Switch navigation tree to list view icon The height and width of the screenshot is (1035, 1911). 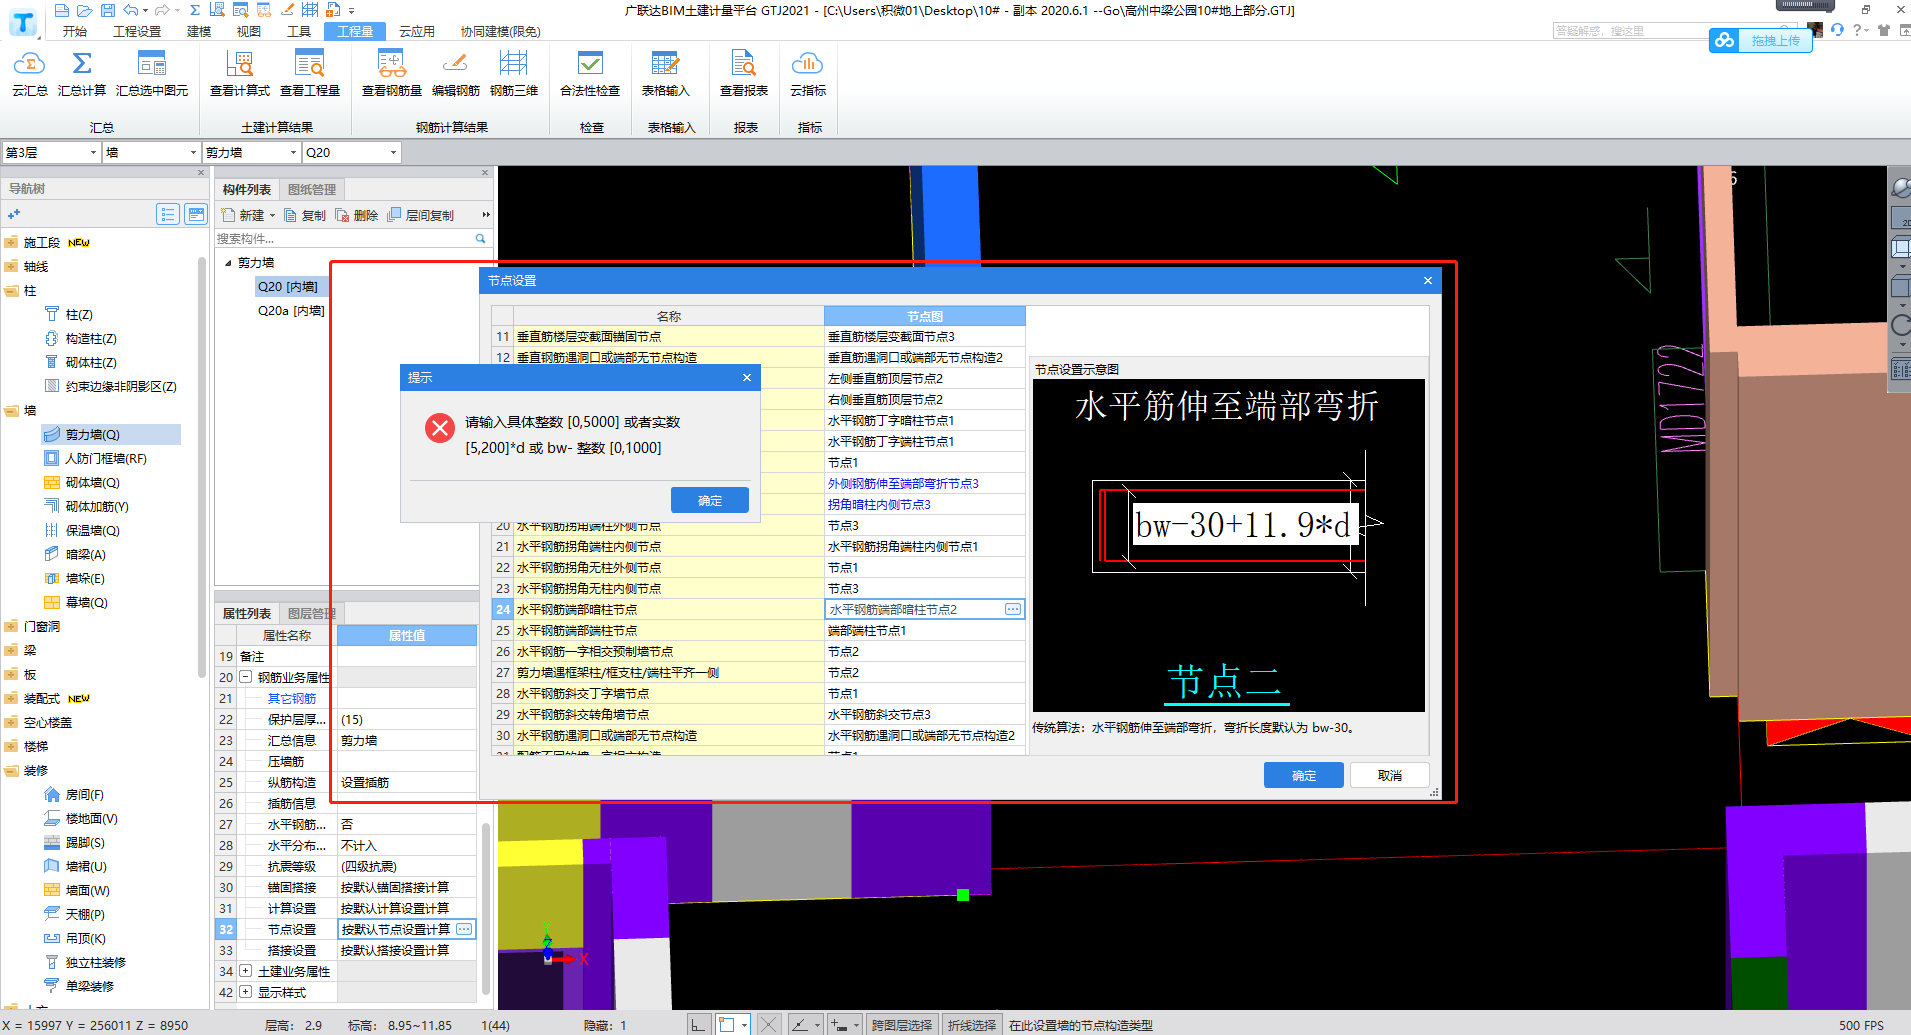pos(168,214)
